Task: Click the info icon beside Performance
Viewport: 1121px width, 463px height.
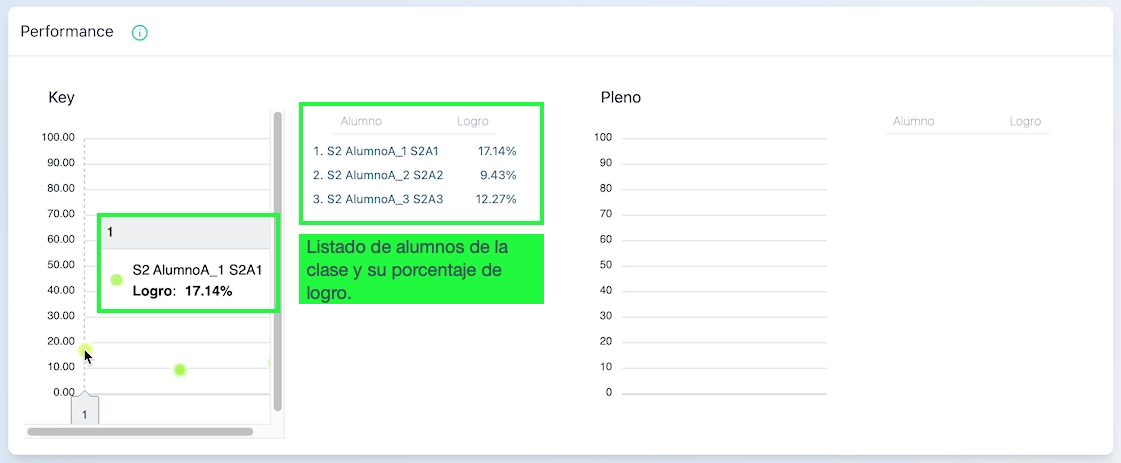Action: tap(140, 32)
